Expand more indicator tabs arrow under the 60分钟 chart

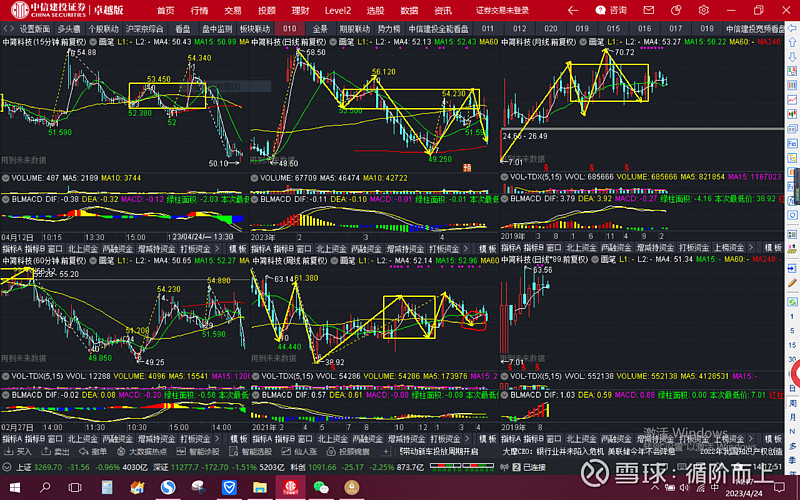pos(217,439)
